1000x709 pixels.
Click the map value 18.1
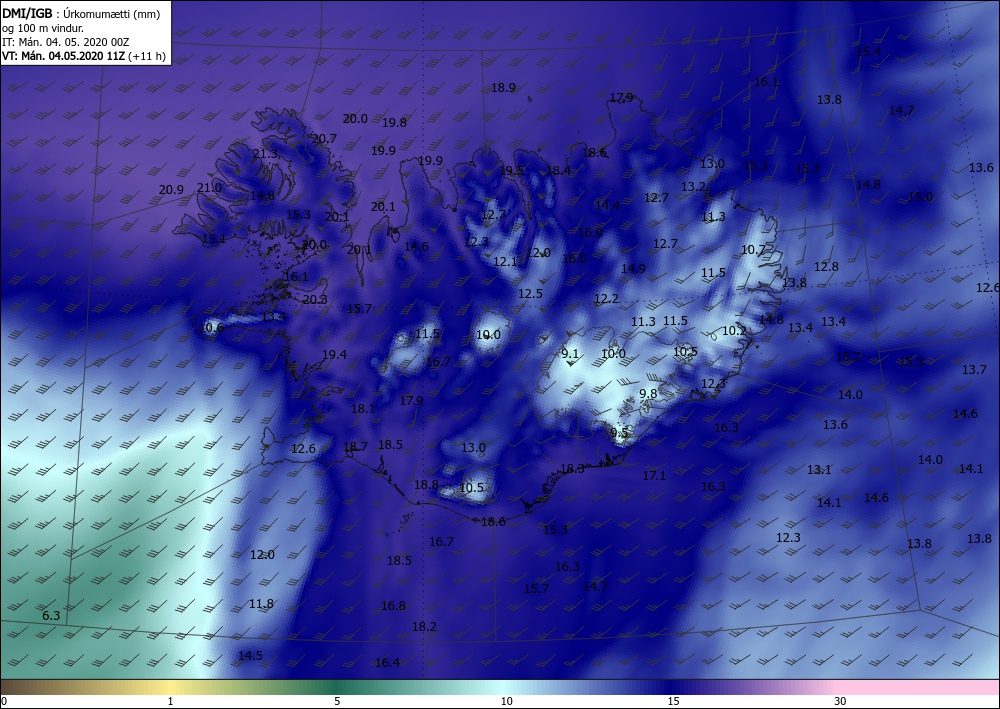(363, 409)
